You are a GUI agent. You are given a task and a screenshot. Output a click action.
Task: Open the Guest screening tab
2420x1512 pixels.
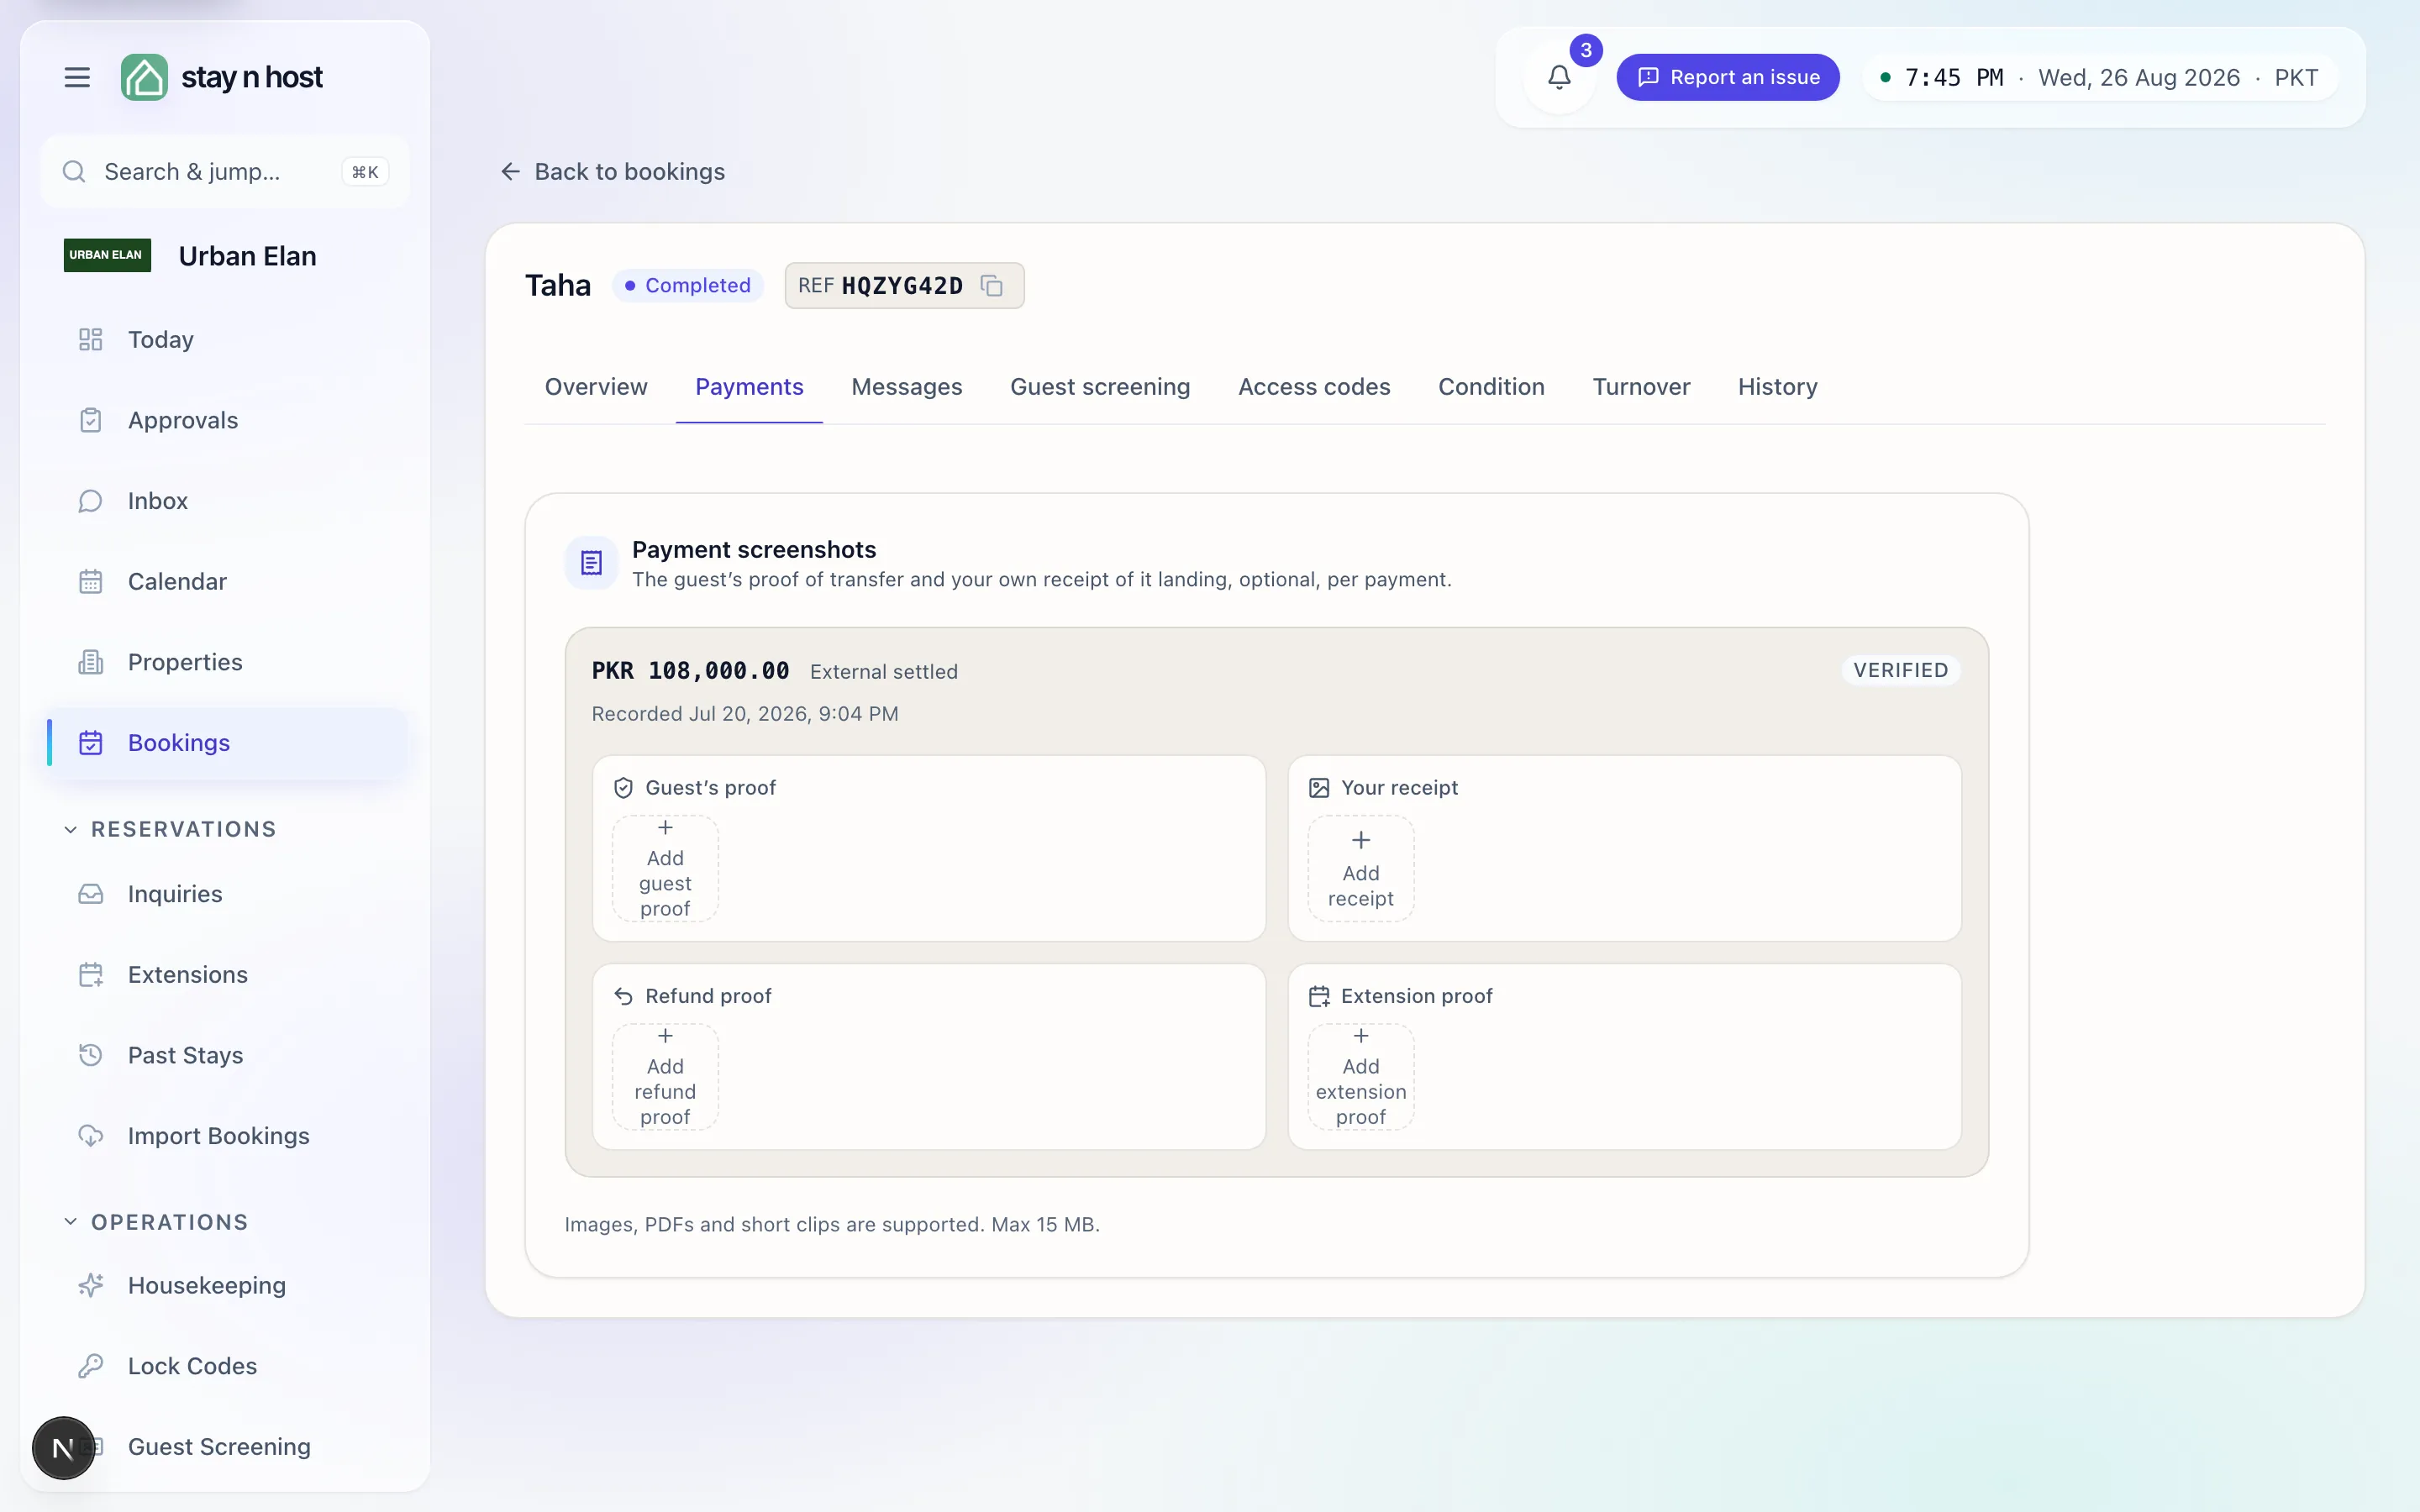coord(1100,387)
